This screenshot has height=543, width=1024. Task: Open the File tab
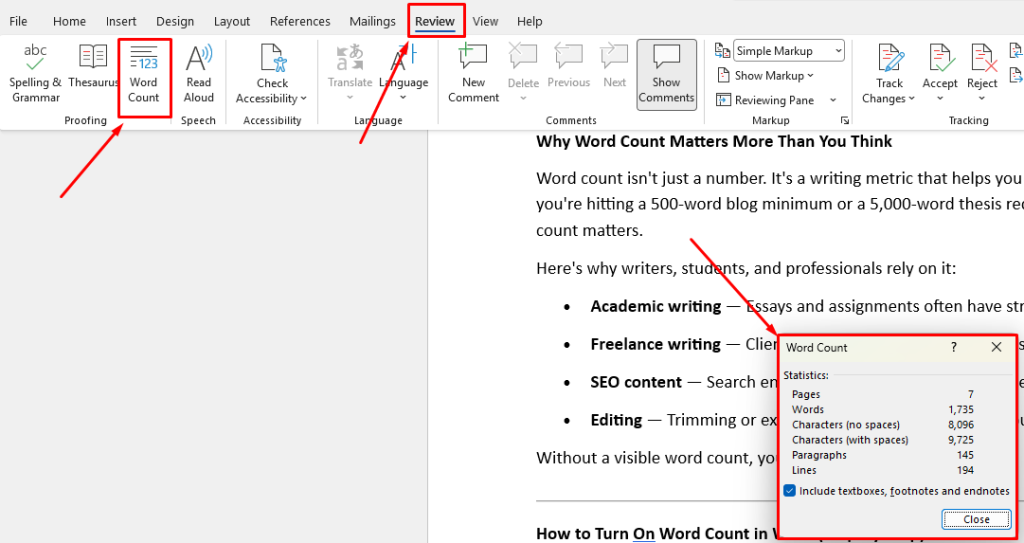point(18,21)
